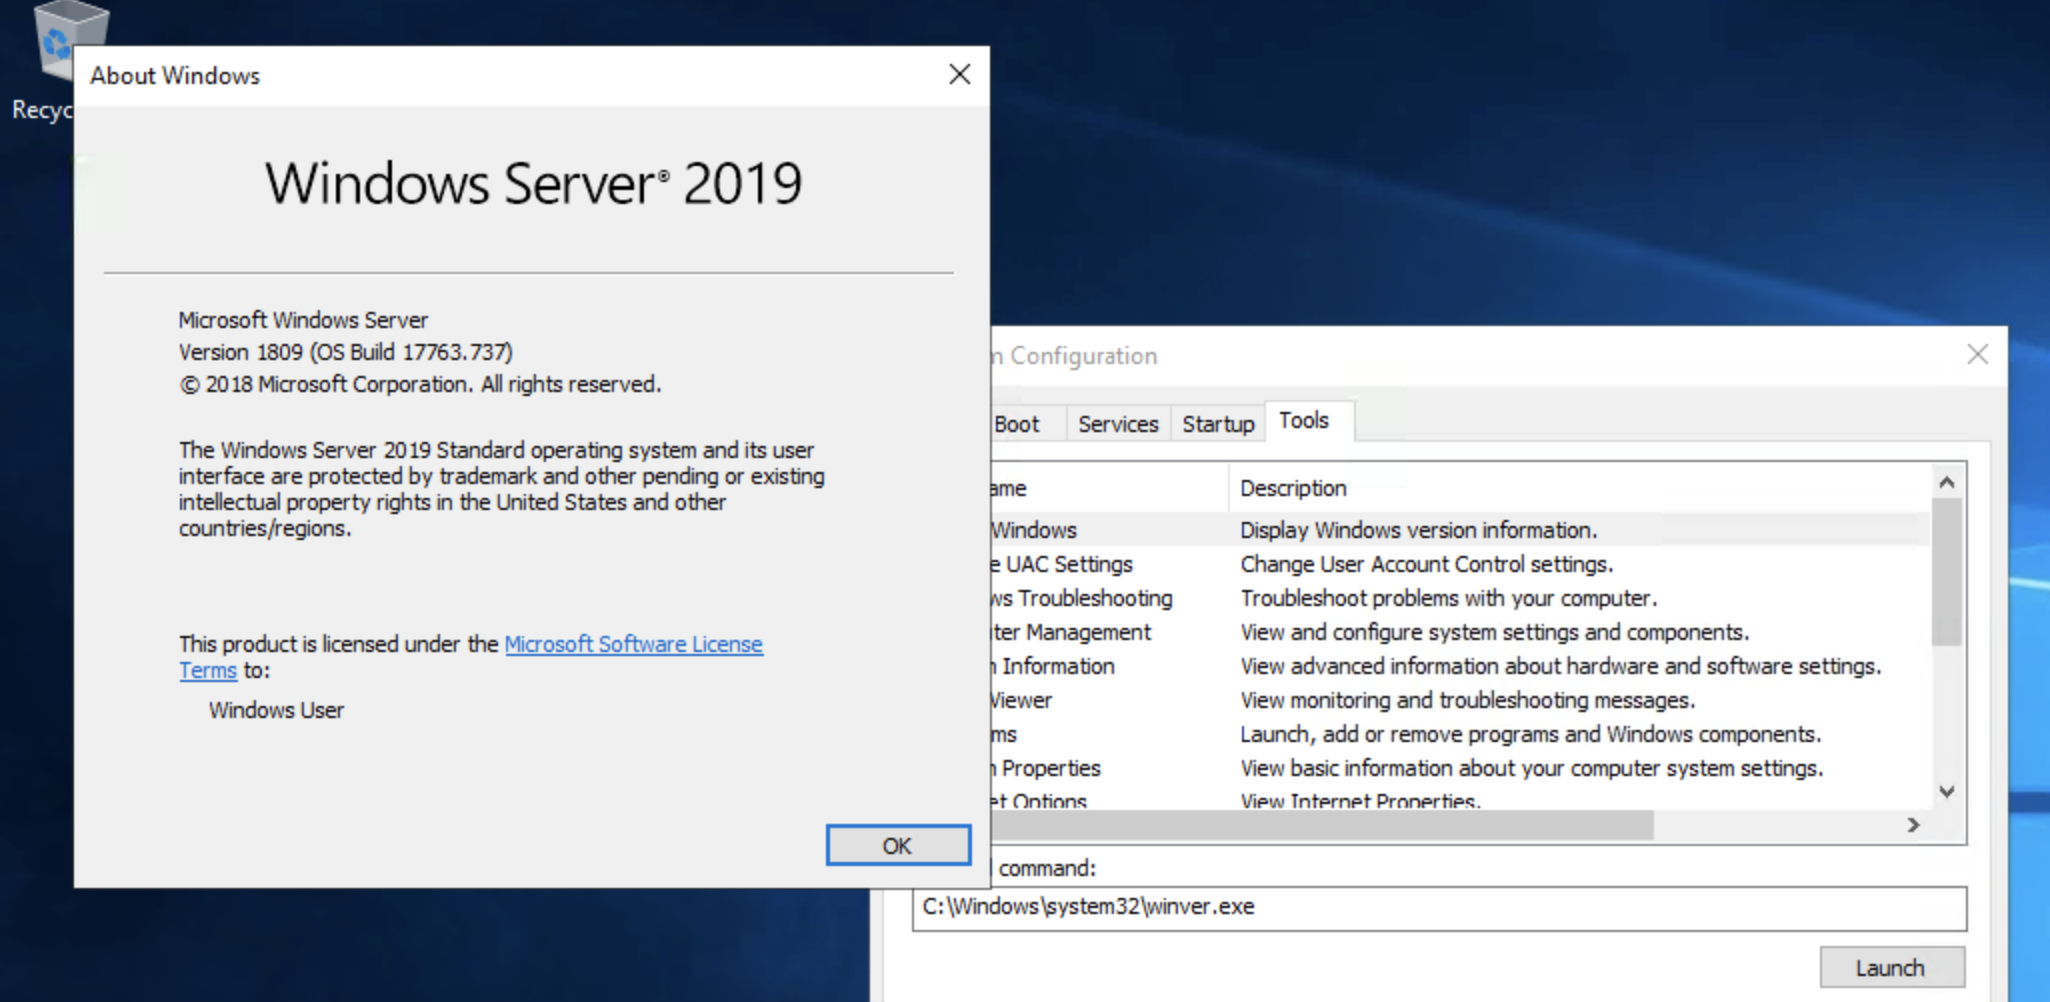2050x1002 pixels.
Task: Select the Event Viewer tool row
Action: pos(1022,700)
